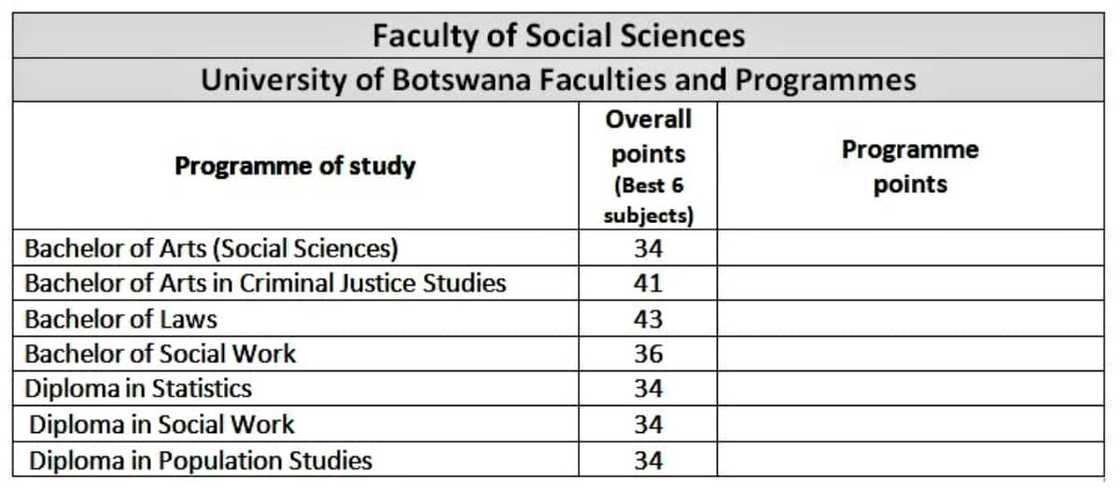1120x489 pixels.
Task: Click the 'Bachelor of Social Work' cell
Action: pyautogui.click(x=160, y=354)
